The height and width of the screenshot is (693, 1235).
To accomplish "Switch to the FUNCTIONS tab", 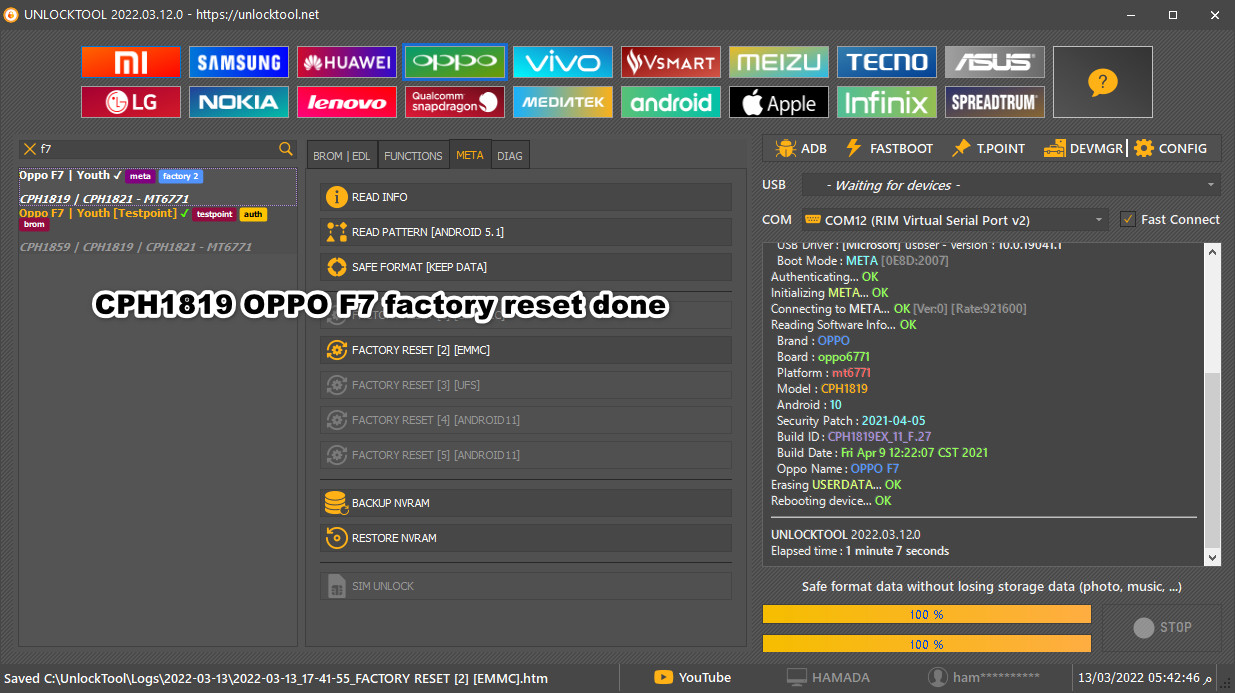I will click(x=413, y=156).
